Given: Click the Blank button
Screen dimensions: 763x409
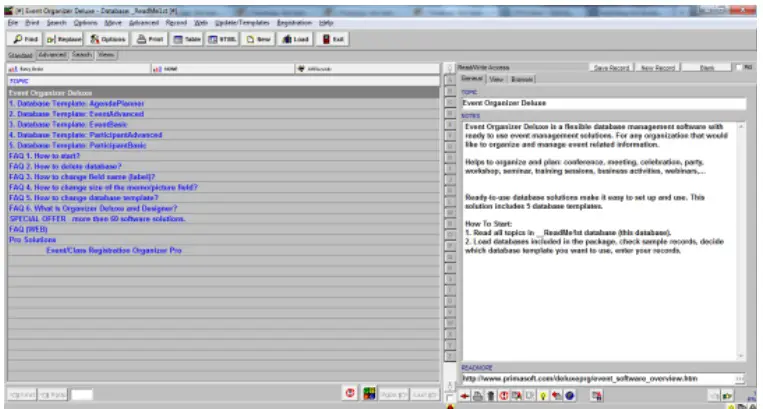Looking at the screenshot, I should point(707,68).
